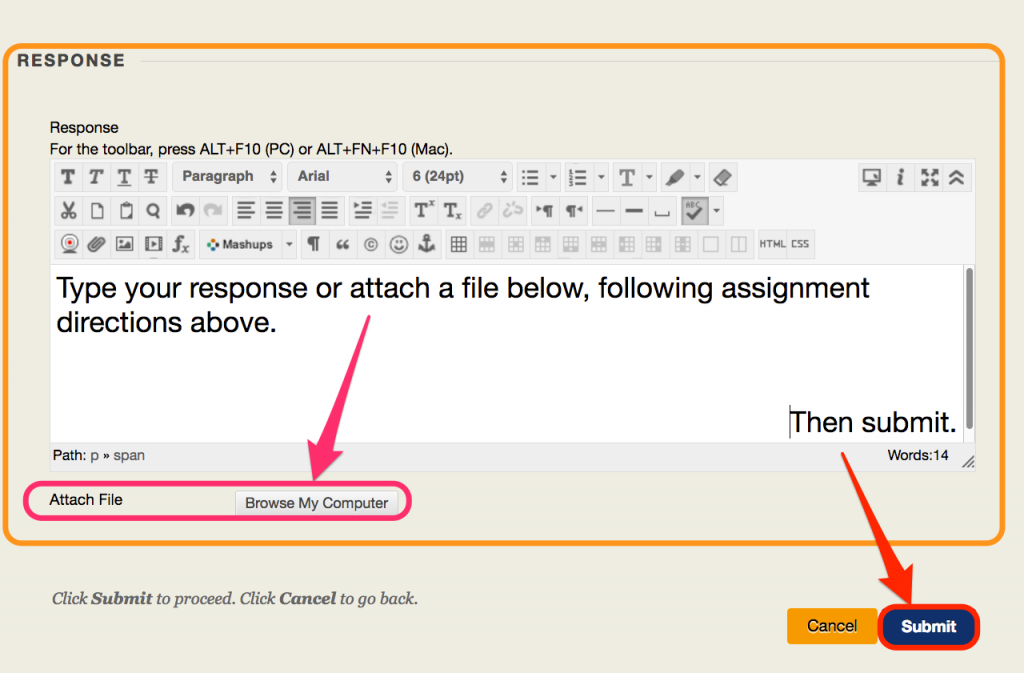Apply highlight color marker

(x=675, y=177)
